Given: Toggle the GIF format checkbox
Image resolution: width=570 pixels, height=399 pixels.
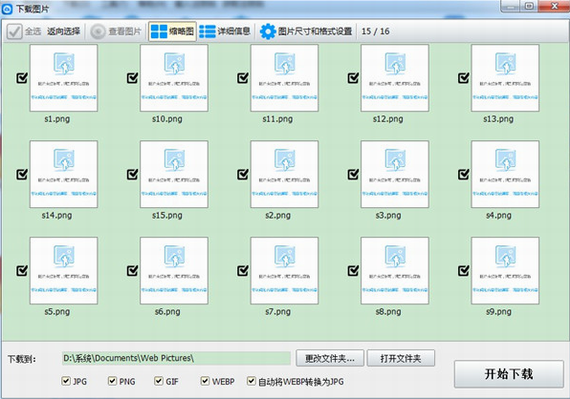Looking at the screenshot, I should (x=158, y=381).
